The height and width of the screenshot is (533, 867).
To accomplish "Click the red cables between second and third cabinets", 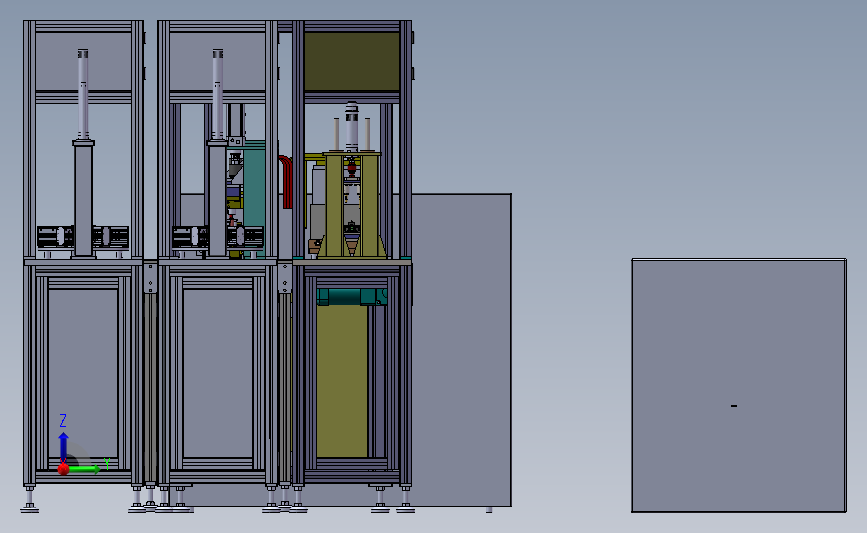I will (286, 182).
